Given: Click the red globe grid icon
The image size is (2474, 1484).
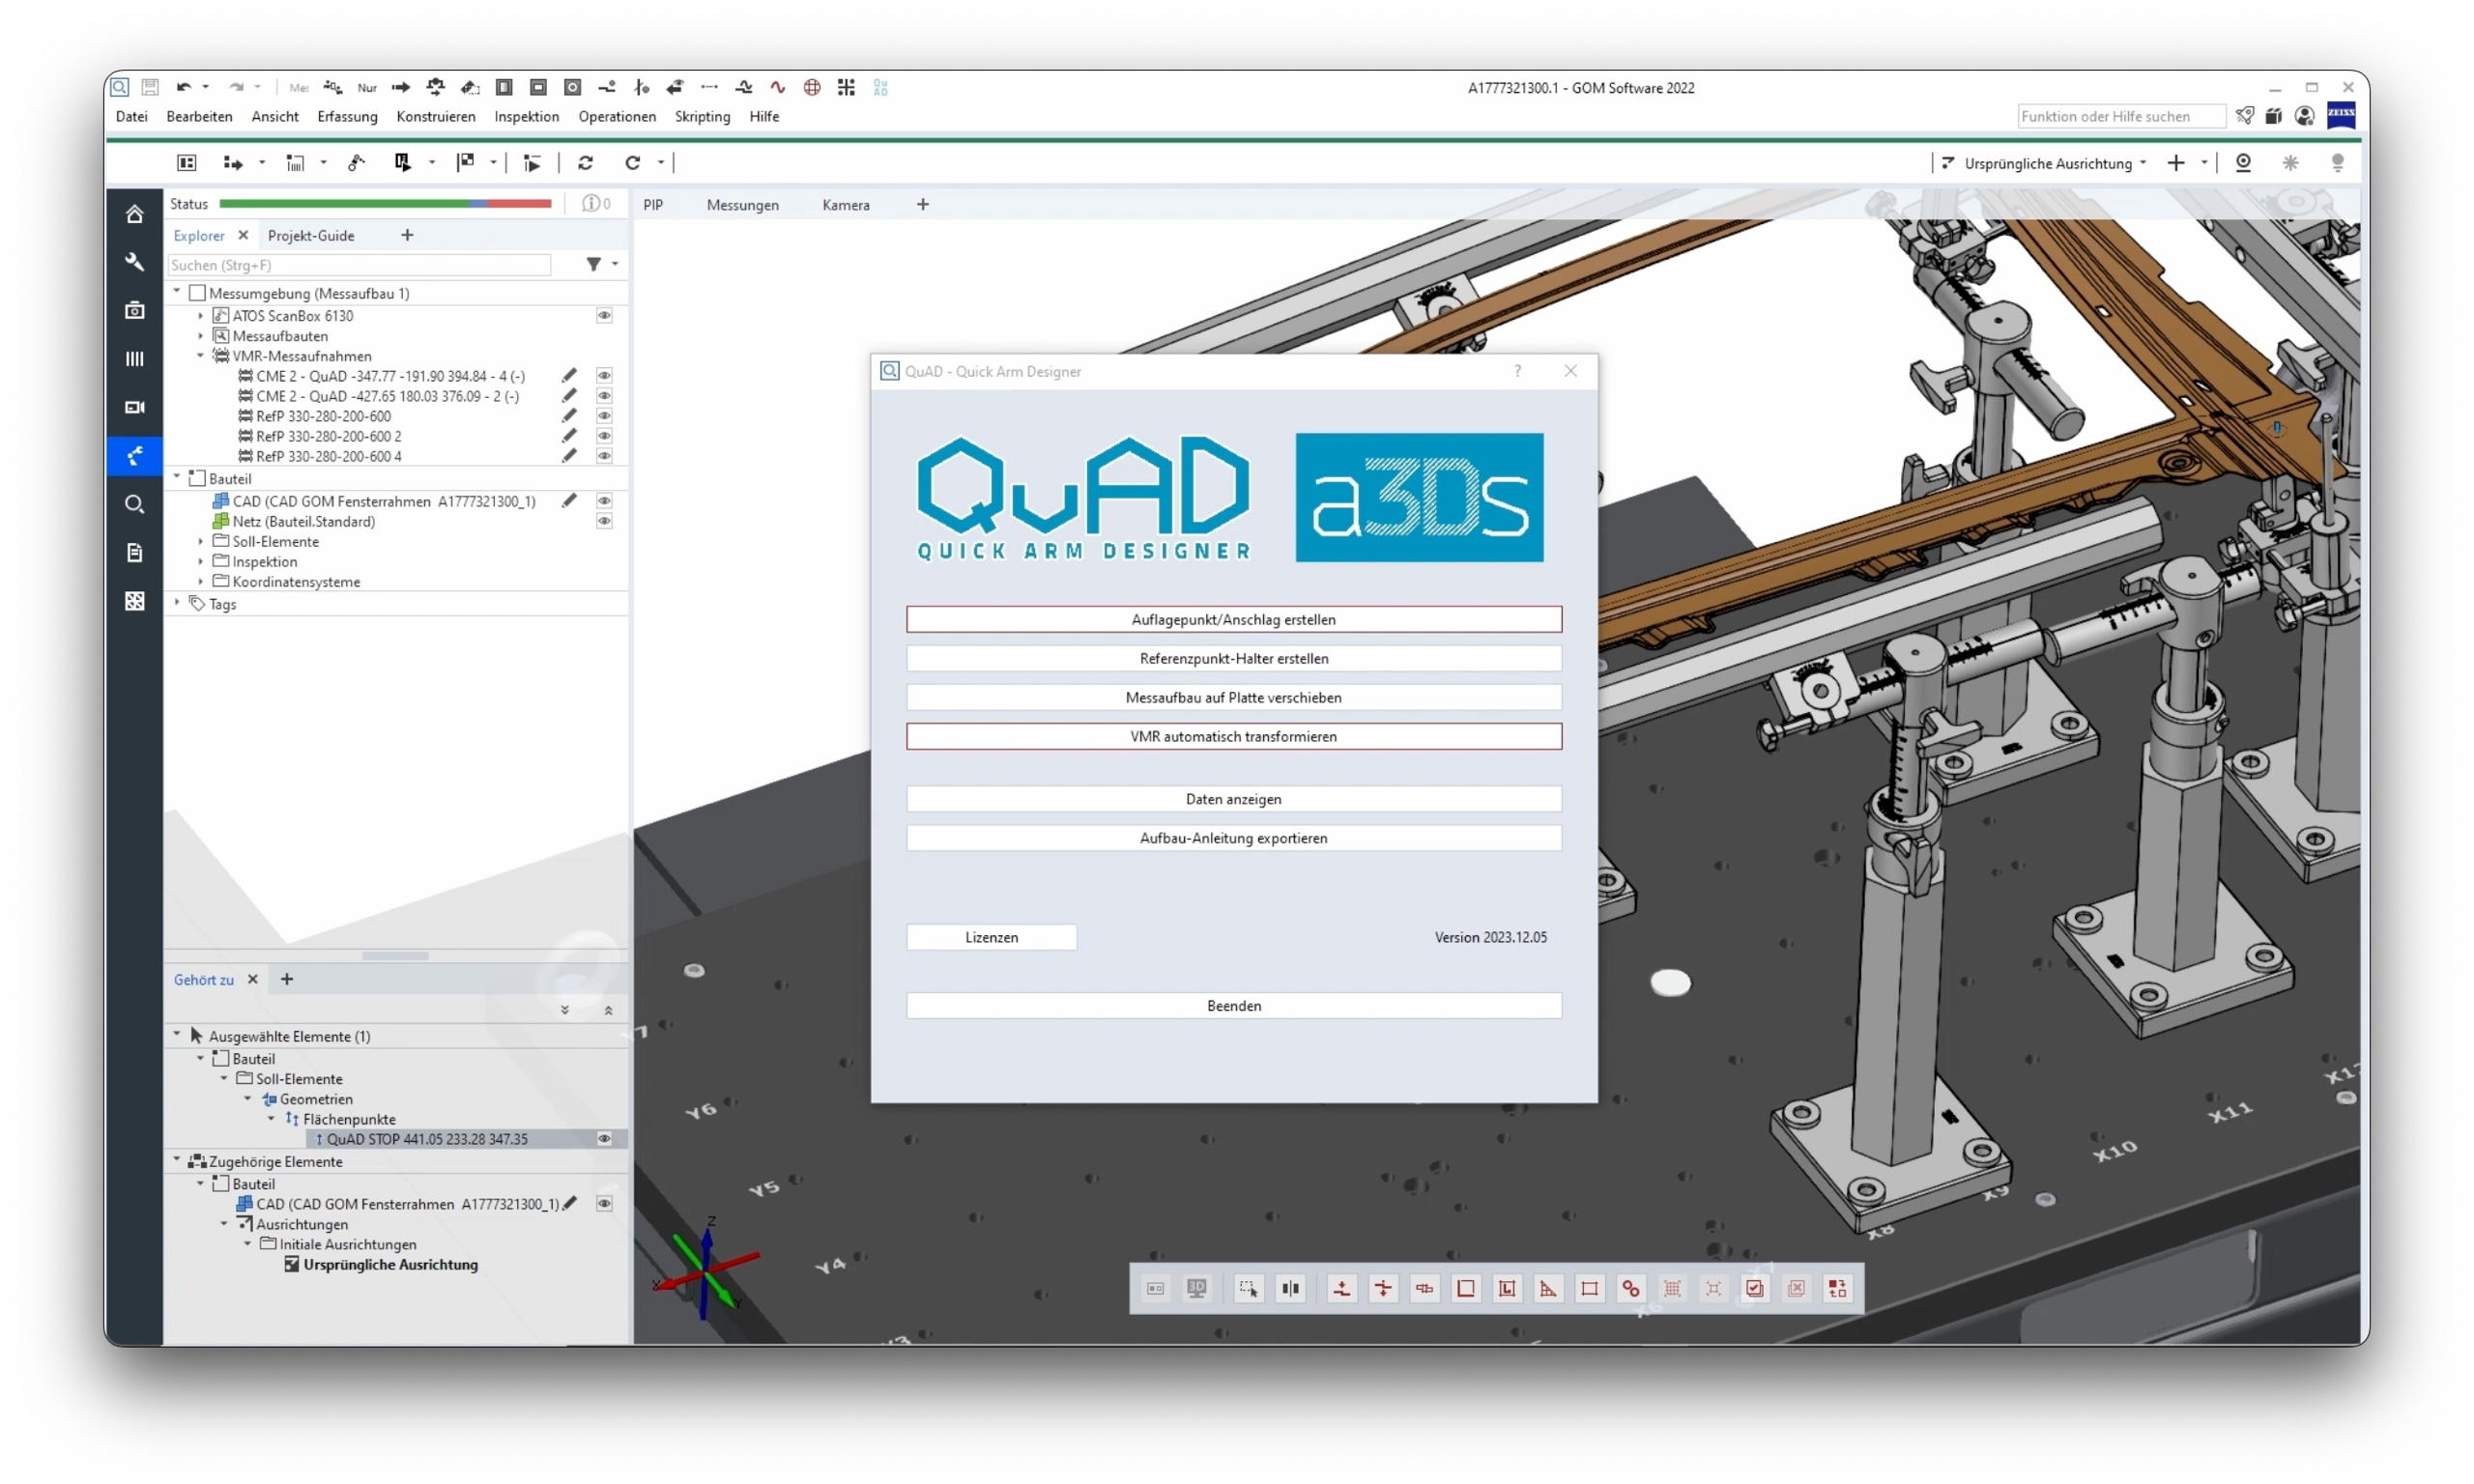Looking at the screenshot, I should [x=812, y=87].
